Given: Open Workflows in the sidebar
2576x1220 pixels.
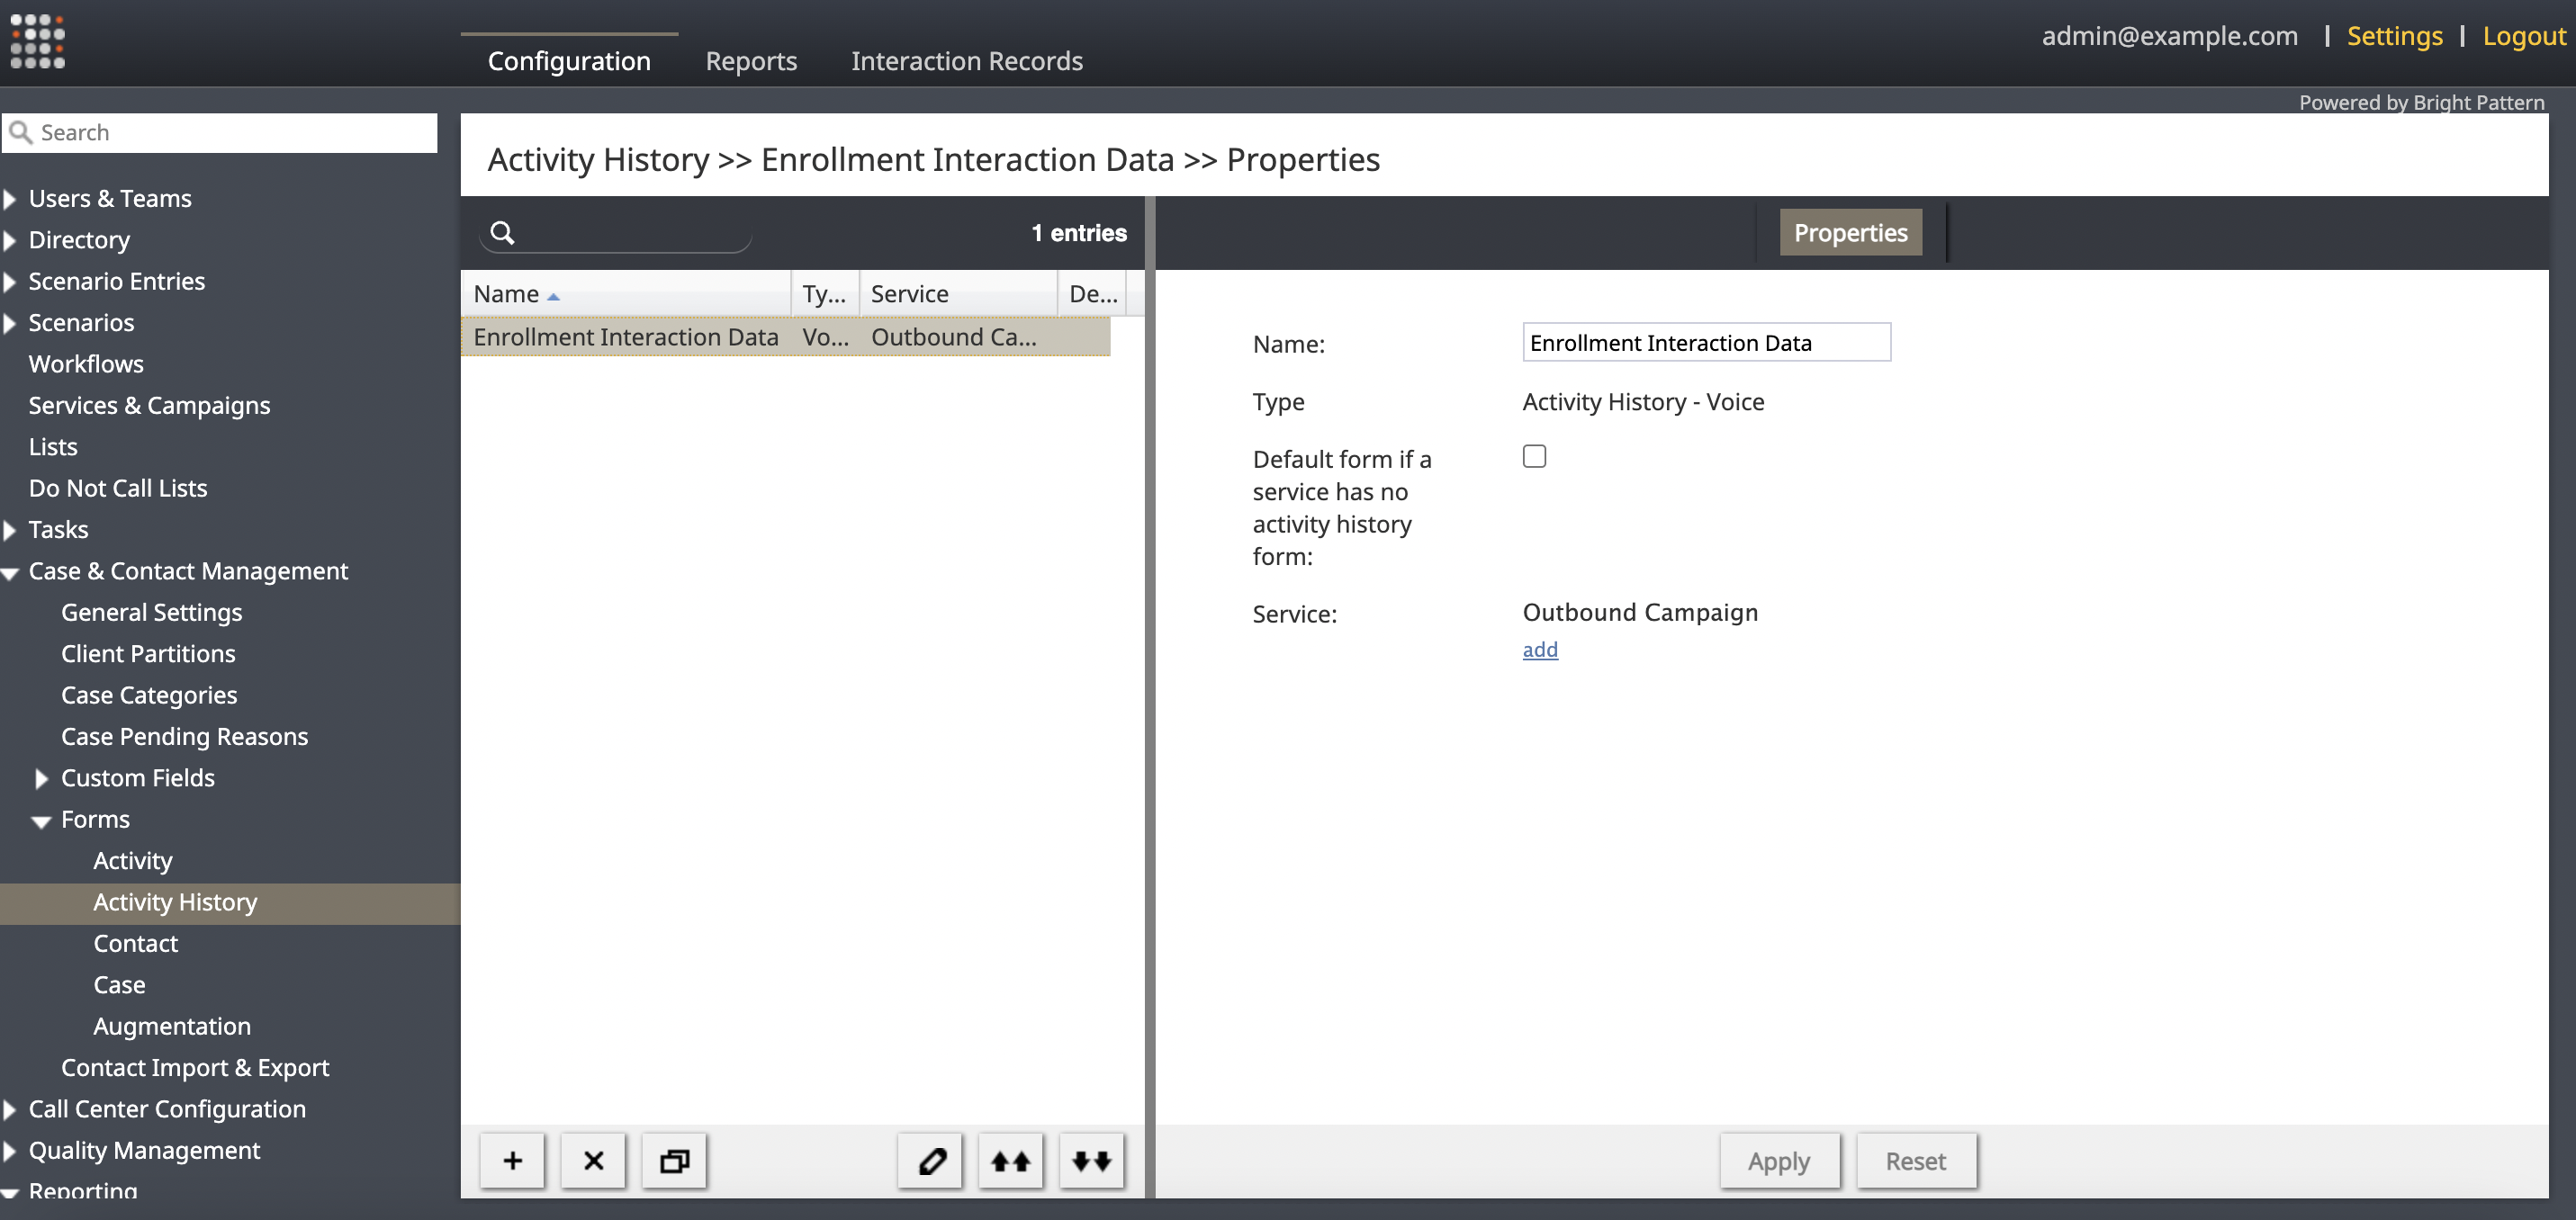Looking at the screenshot, I should [x=86, y=364].
